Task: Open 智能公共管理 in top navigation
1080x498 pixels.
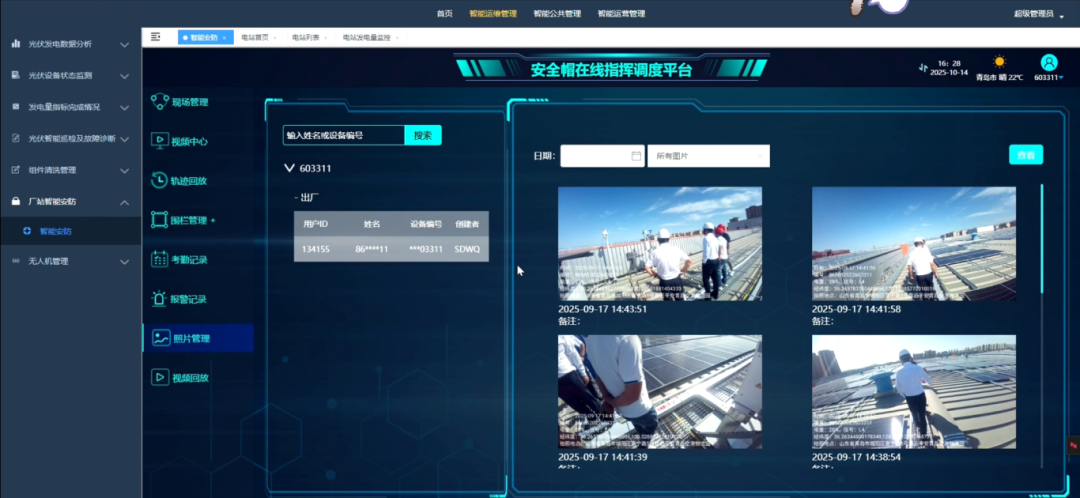Action: pyautogui.click(x=557, y=14)
